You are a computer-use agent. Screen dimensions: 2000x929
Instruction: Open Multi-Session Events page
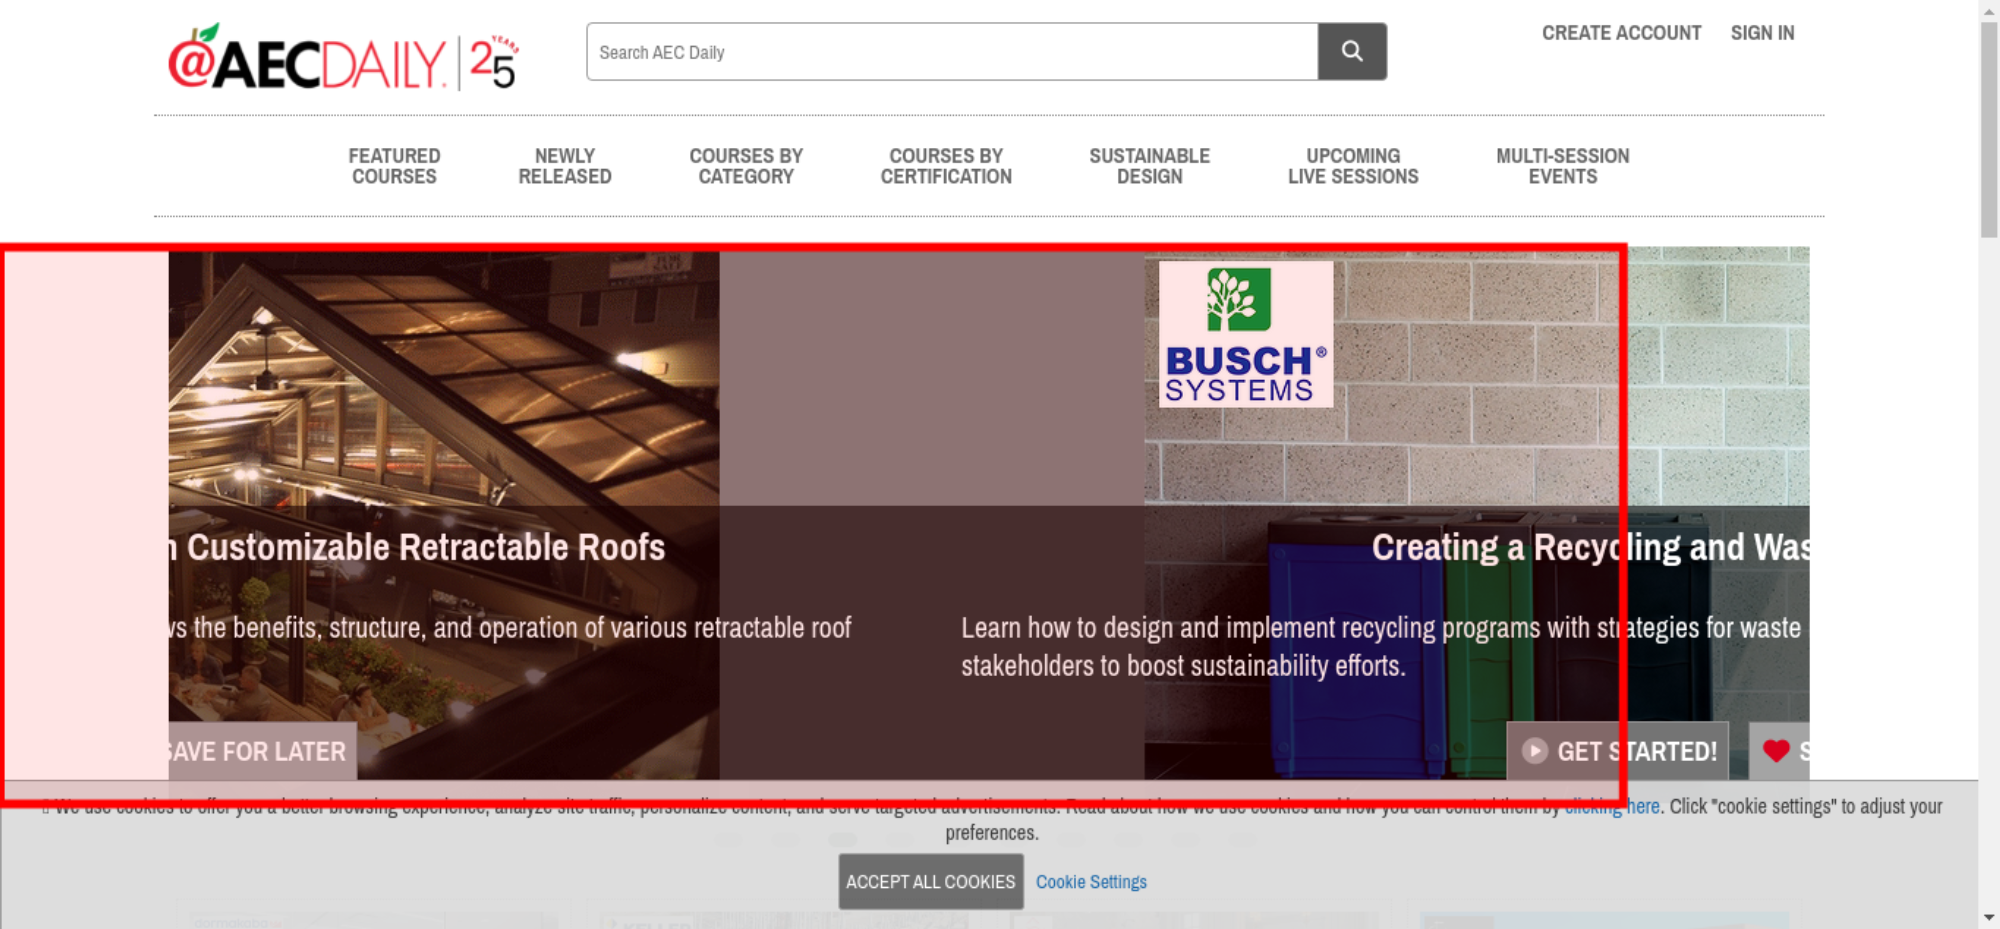click(x=1562, y=166)
